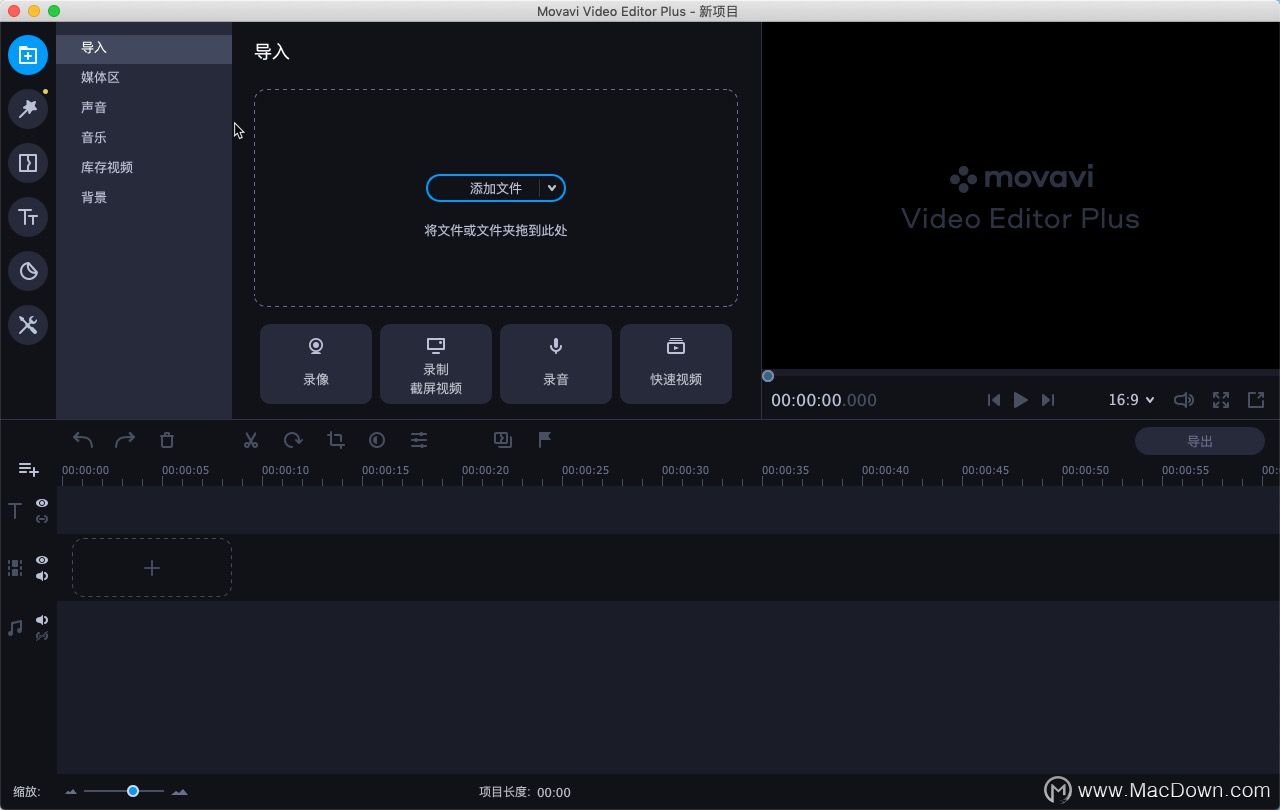Click the timeline zoom slider handle
Image resolution: width=1280 pixels, height=810 pixels.
point(133,791)
